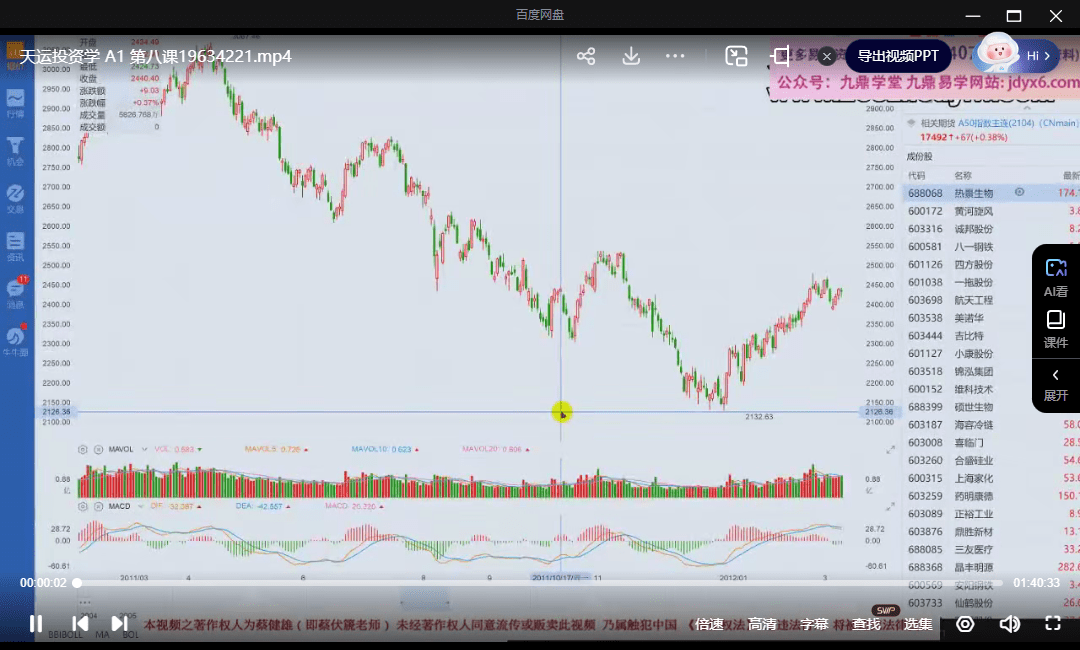The height and width of the screenshot is (650, 1080).
Task: Mute the video volume
Action: pyautogui.click(x=1009, y=624)
